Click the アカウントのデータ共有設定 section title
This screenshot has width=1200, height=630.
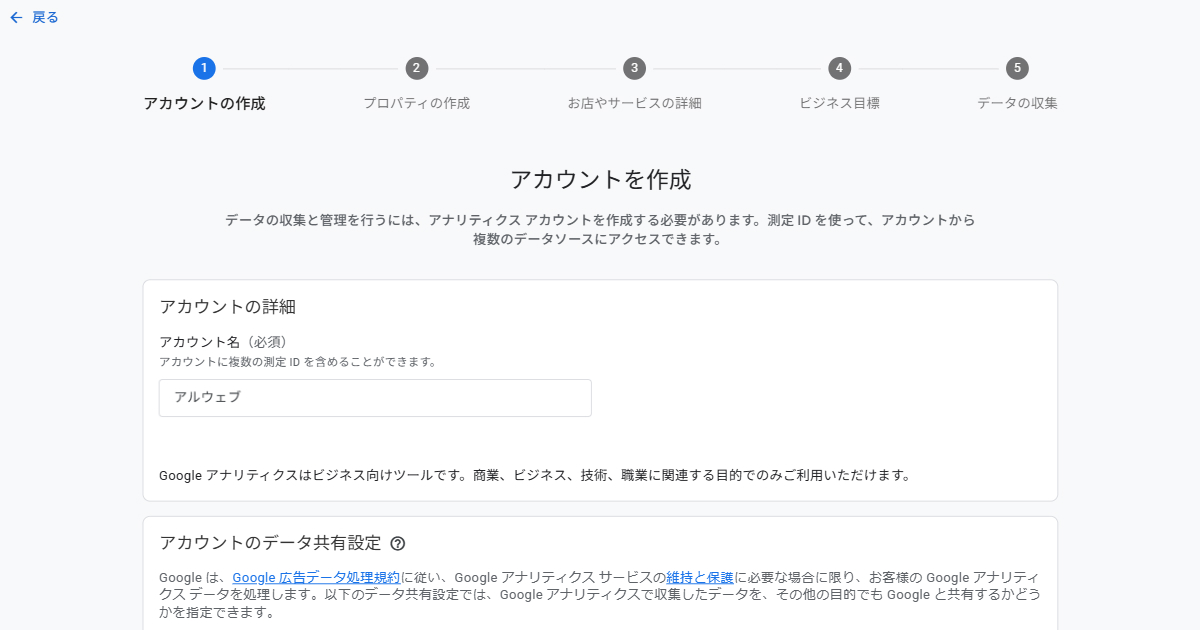point(270,543)
